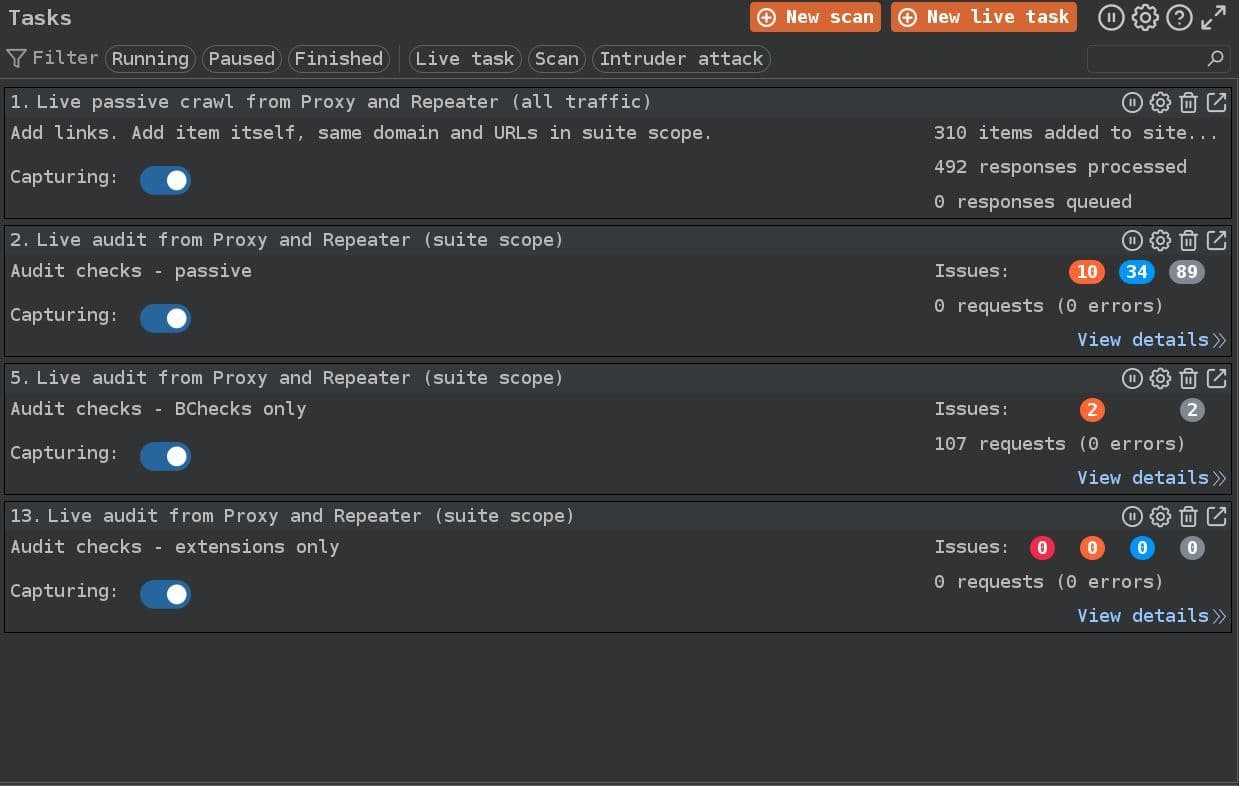Filter tasks by Finished
Image resolution: width=1239 pixels, height=786 pixels.
click(338, 59)
